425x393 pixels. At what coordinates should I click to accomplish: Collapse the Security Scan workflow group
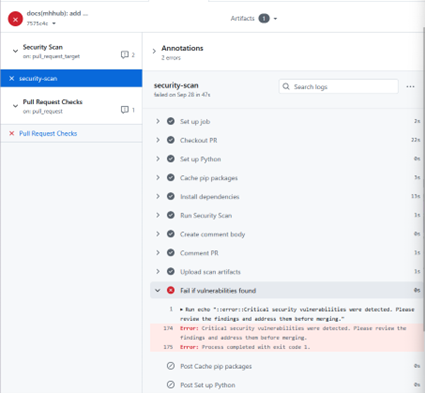(15, 51)
